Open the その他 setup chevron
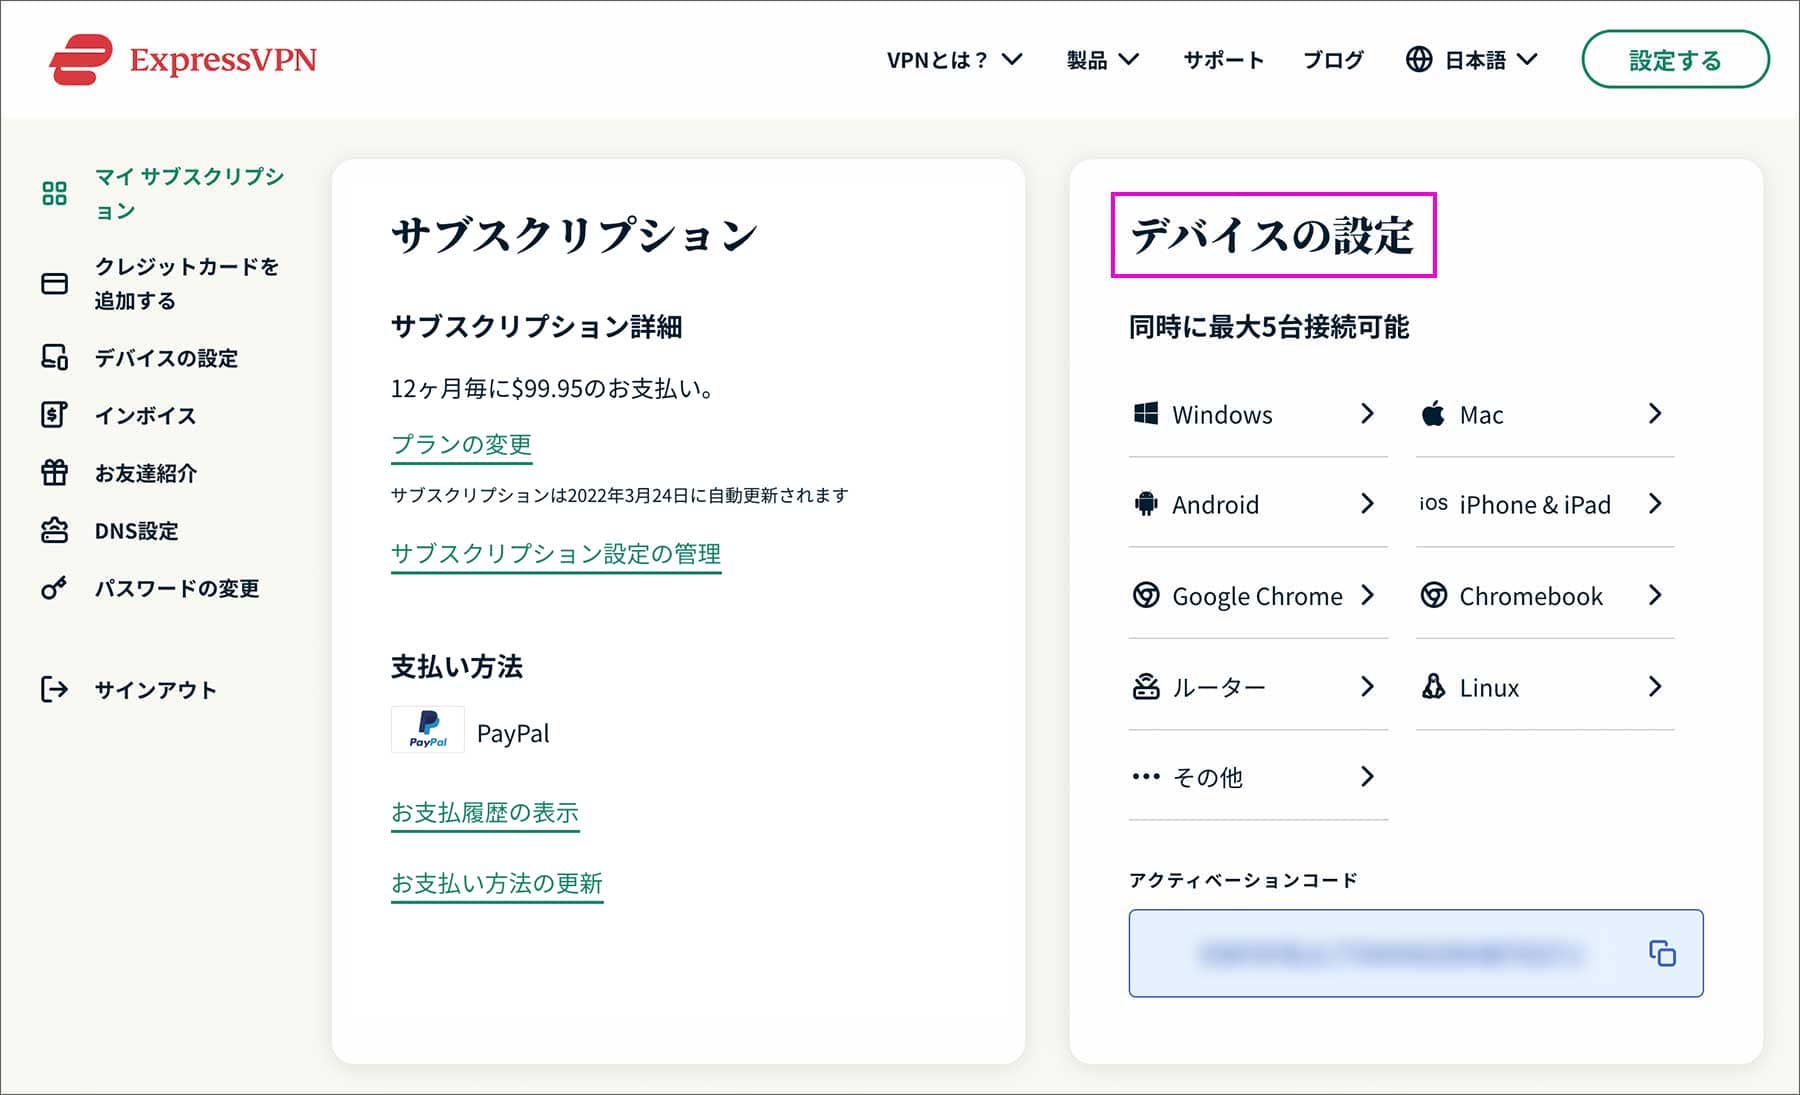The image size is (1800, 1095). [1367, 776]
